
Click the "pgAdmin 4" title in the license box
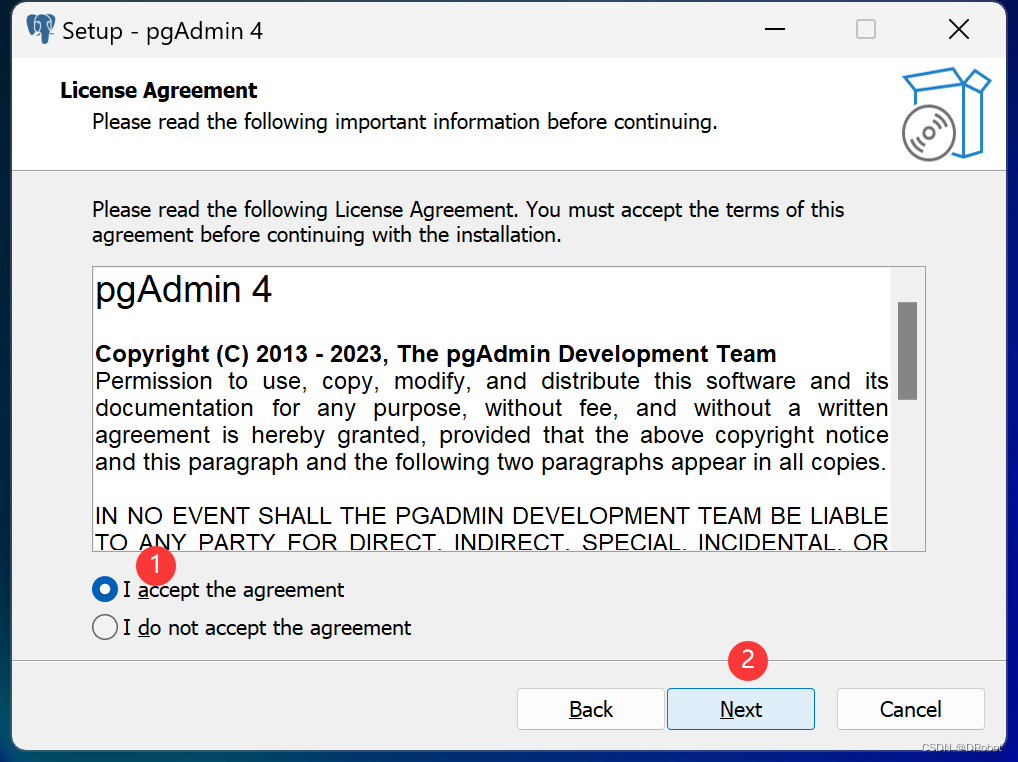click(183, 289)
